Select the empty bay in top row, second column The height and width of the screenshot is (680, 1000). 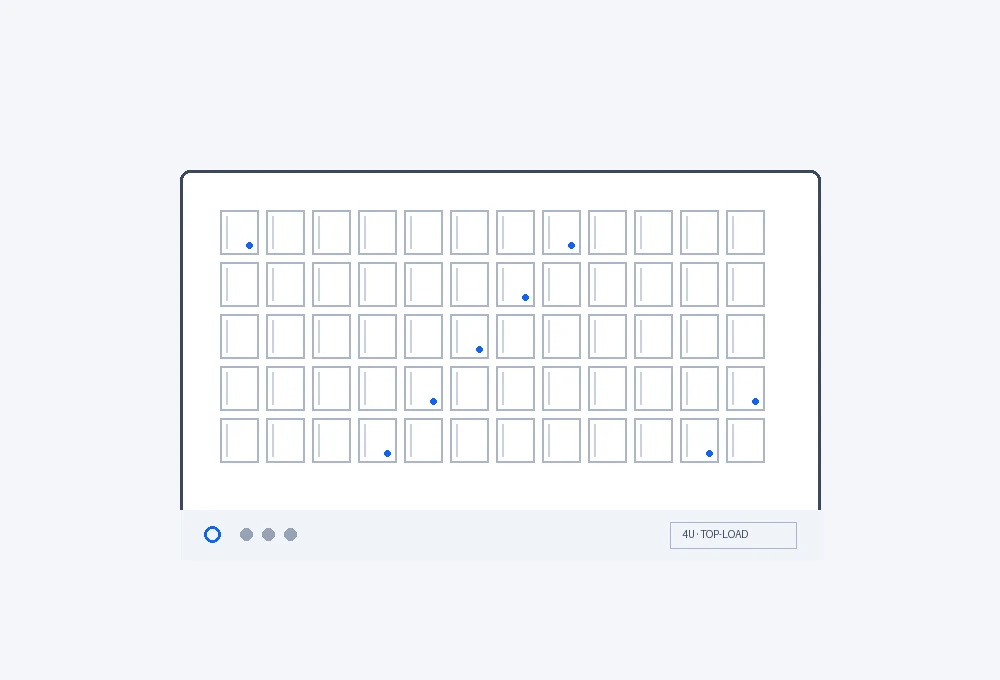[286, 232]
